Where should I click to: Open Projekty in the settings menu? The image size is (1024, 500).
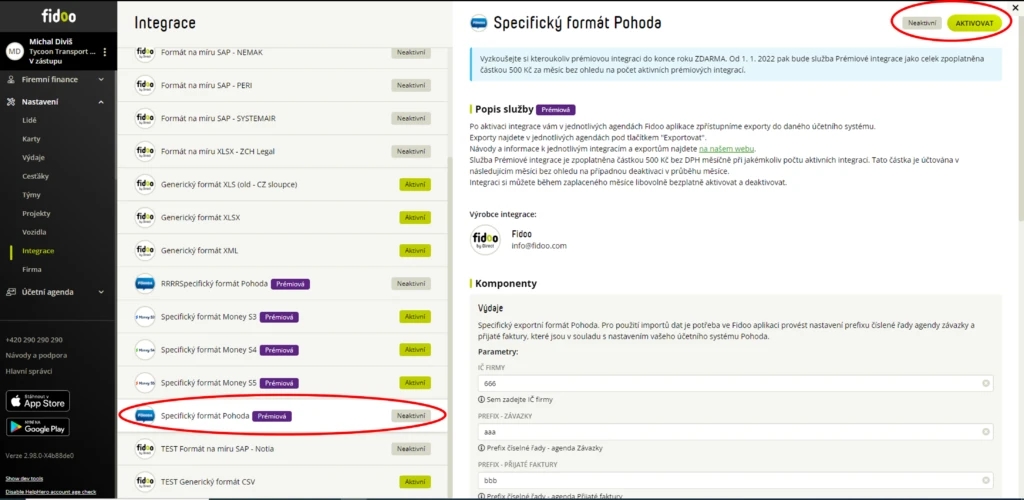click(36, 213)
